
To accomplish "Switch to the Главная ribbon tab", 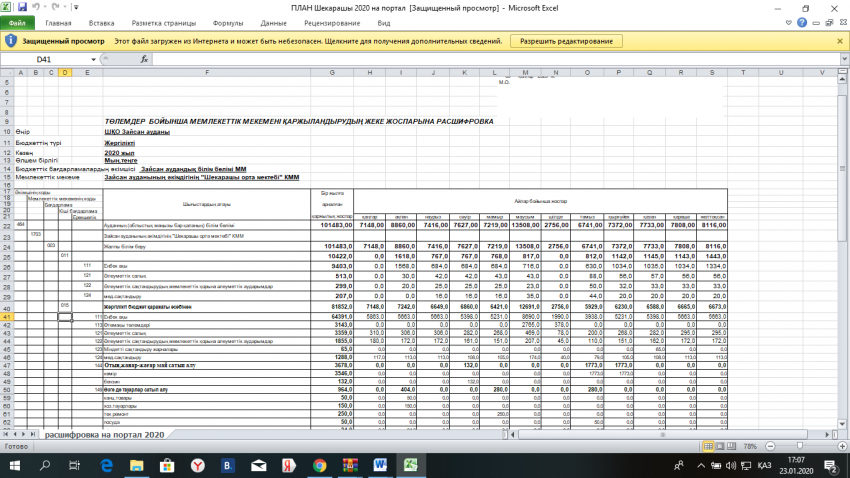I will click(x=58, y=23).
